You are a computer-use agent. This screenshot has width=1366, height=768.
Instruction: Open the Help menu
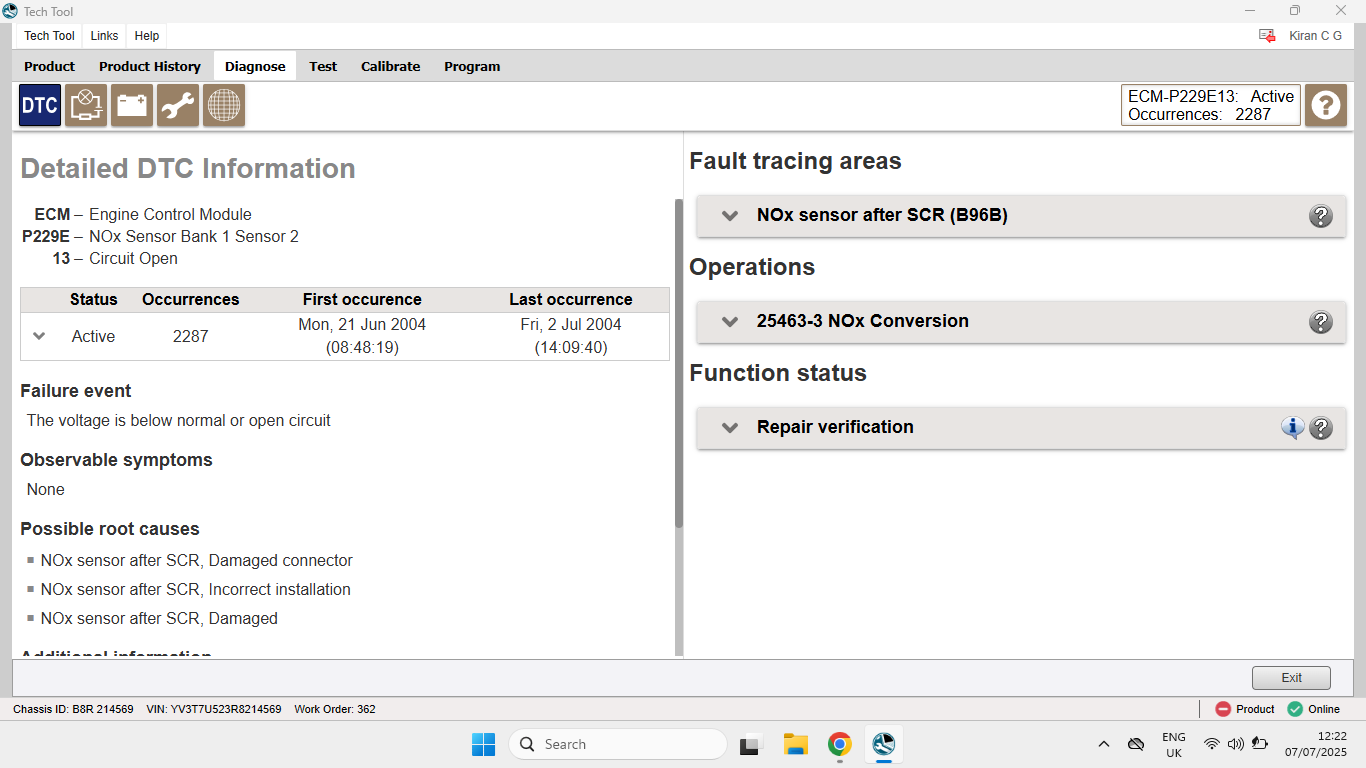point(147,35)
